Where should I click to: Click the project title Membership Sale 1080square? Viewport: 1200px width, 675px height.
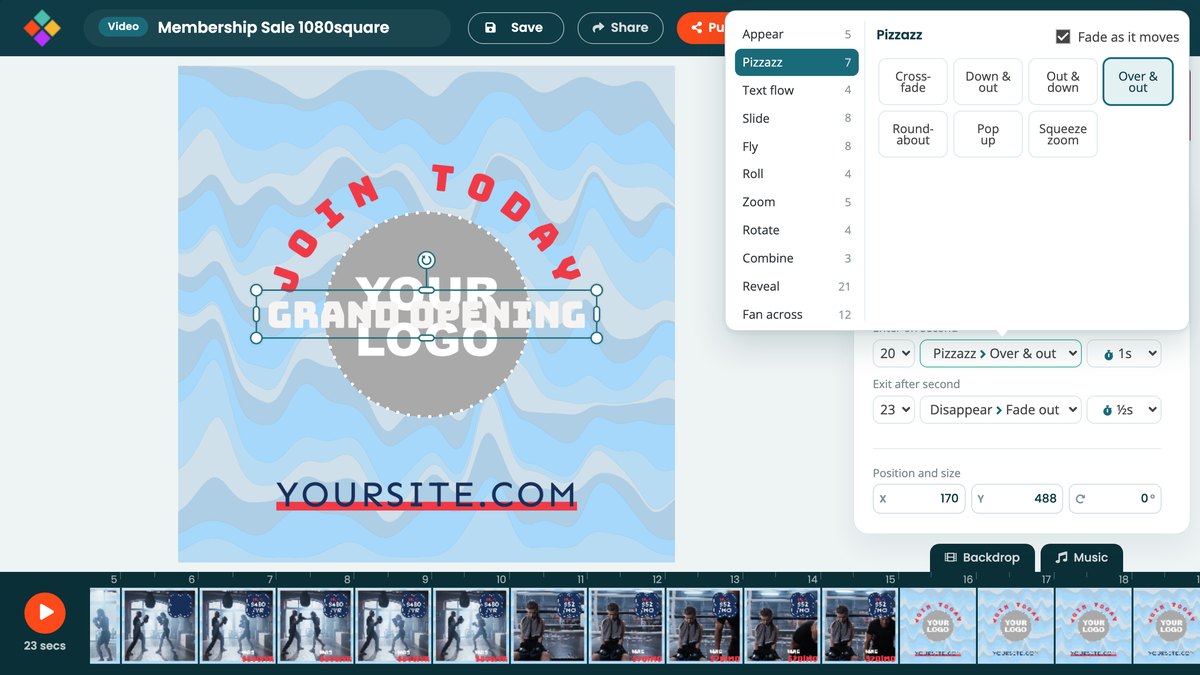[273, 27]
